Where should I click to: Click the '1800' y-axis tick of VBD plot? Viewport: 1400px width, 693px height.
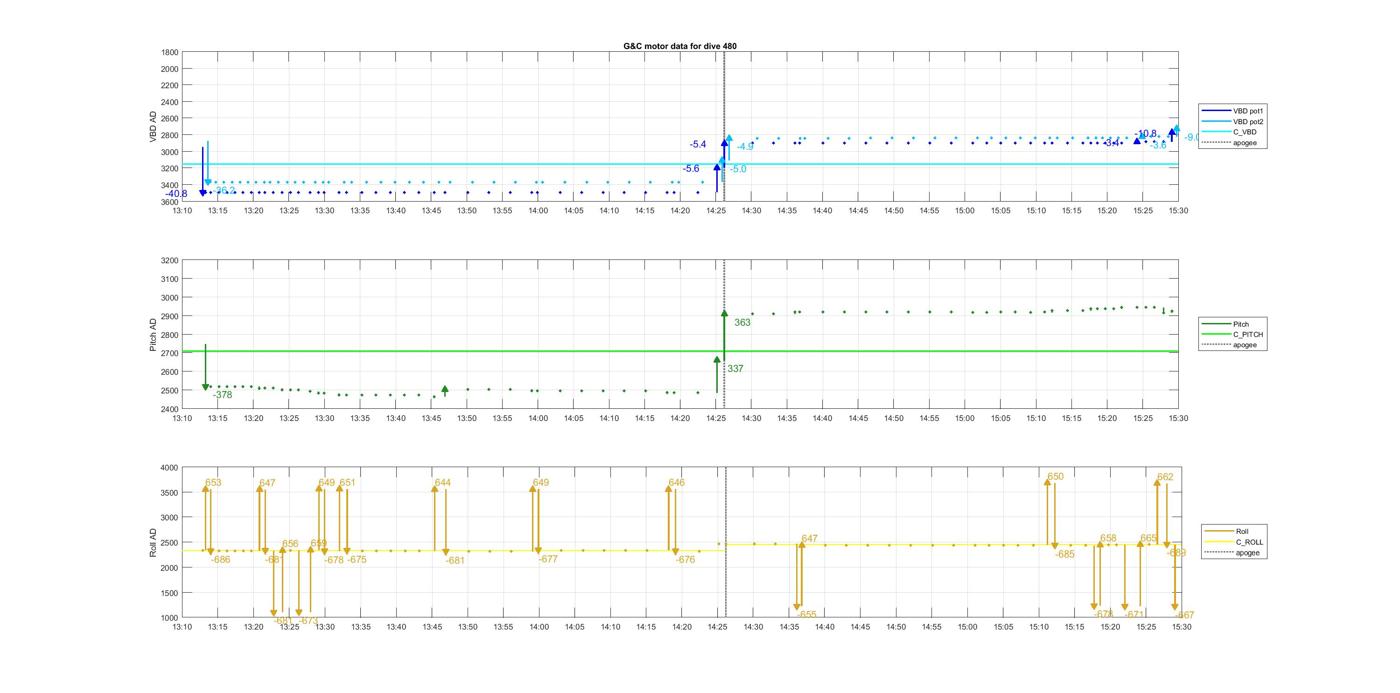pos(170,52)
